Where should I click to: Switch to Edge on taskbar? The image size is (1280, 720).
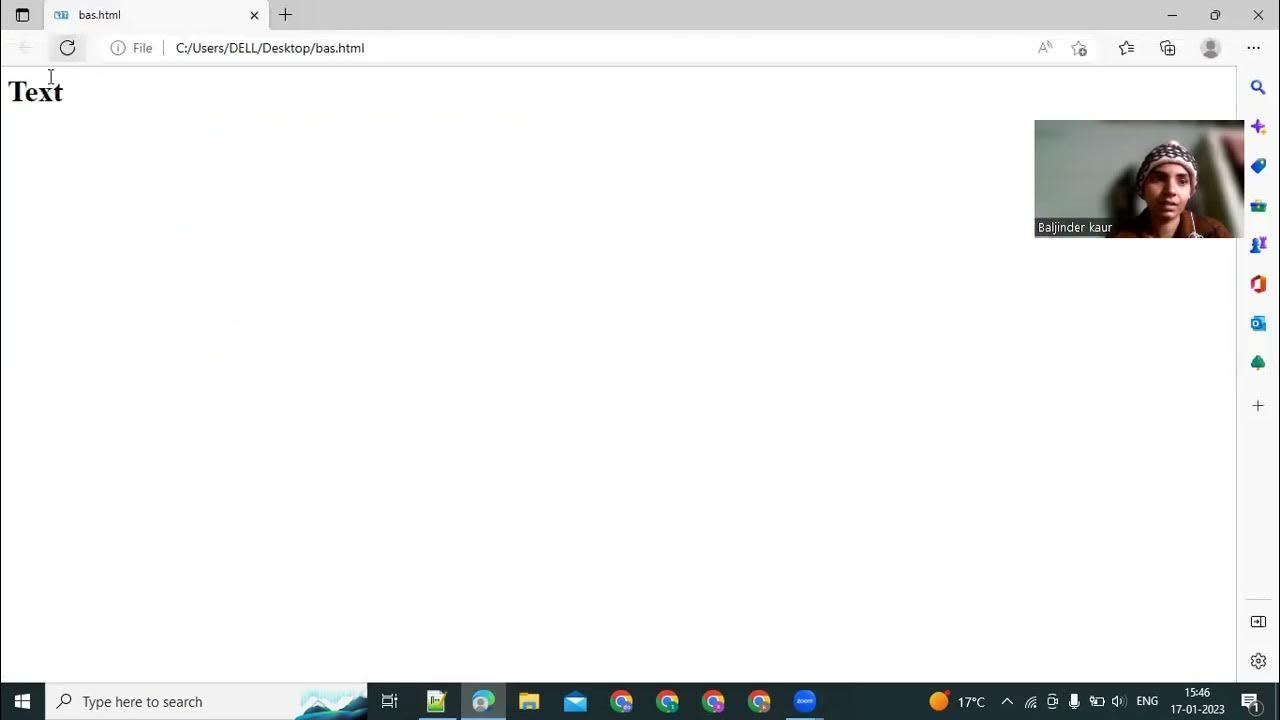pos(483,701)
